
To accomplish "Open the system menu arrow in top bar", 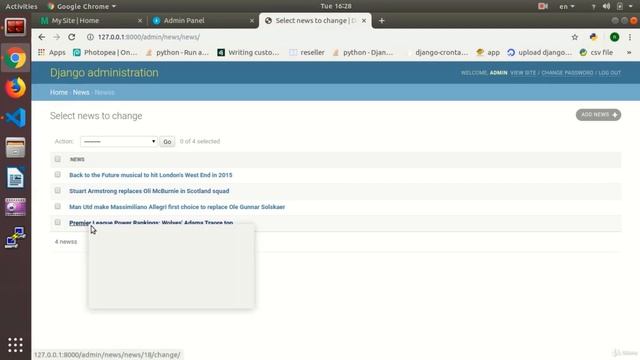I will (630, 6).
